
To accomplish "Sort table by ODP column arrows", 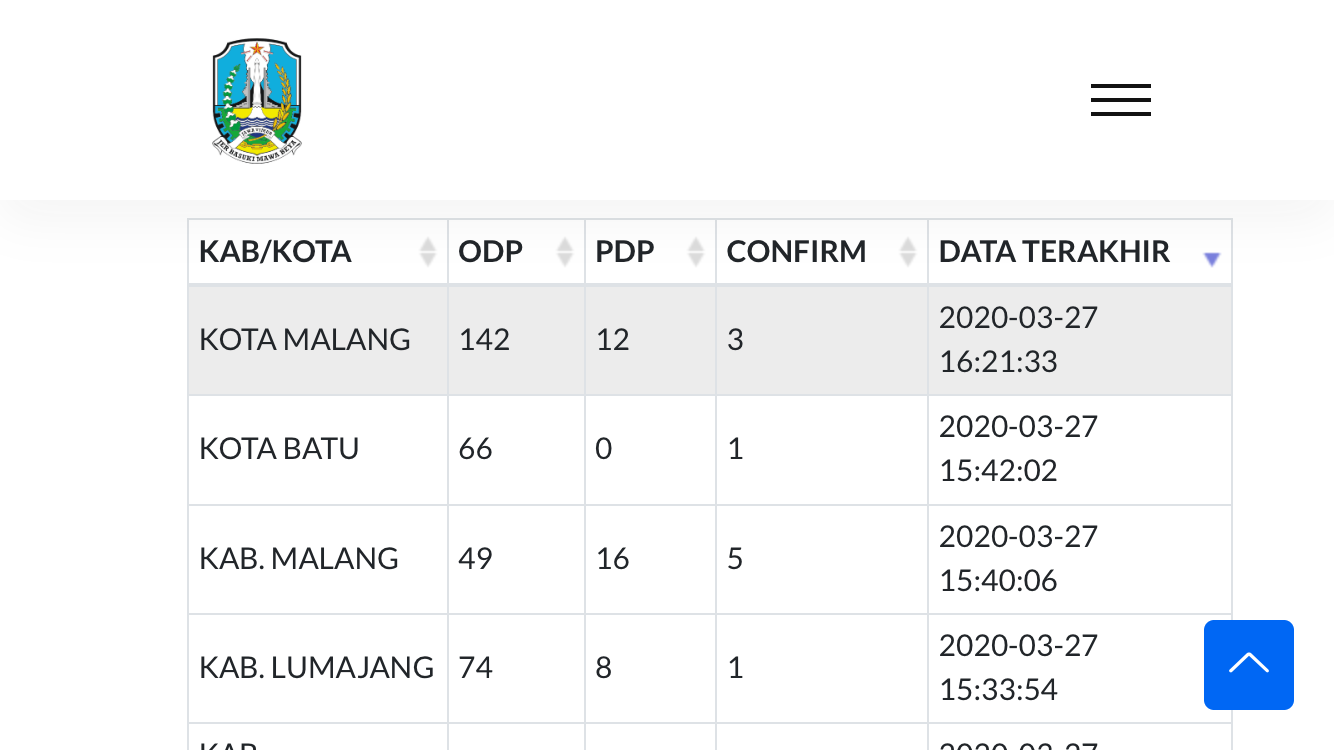I will [565, 252].
